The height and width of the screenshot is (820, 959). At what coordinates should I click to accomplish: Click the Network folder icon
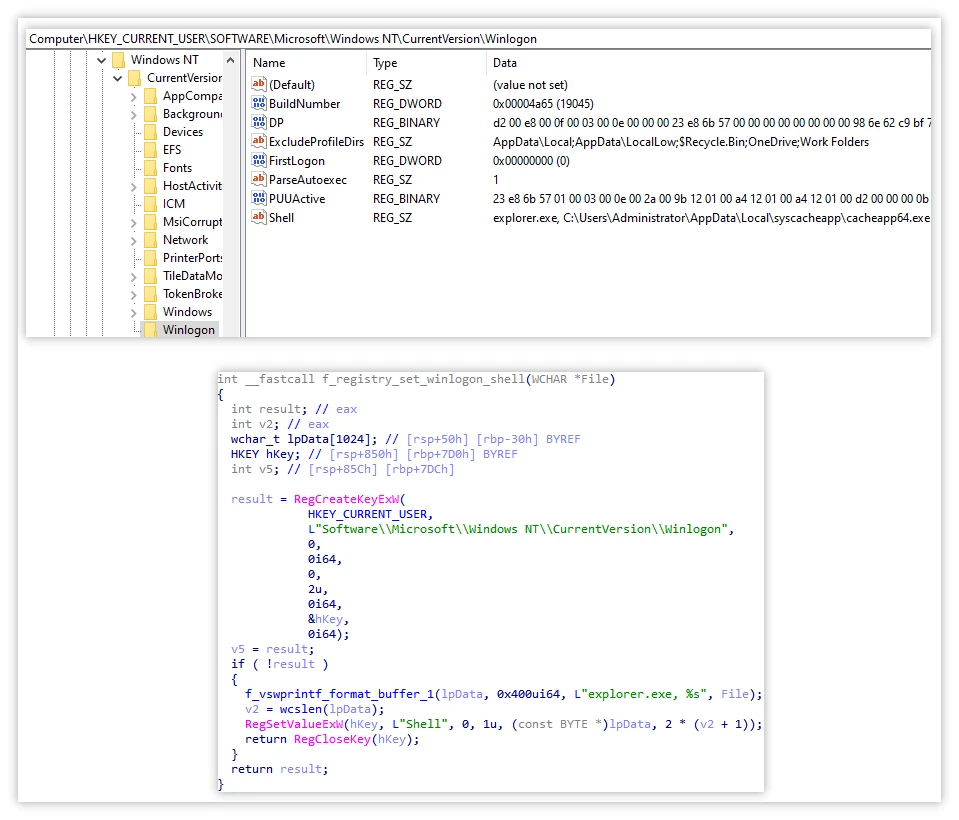click(x=150, y=240)
